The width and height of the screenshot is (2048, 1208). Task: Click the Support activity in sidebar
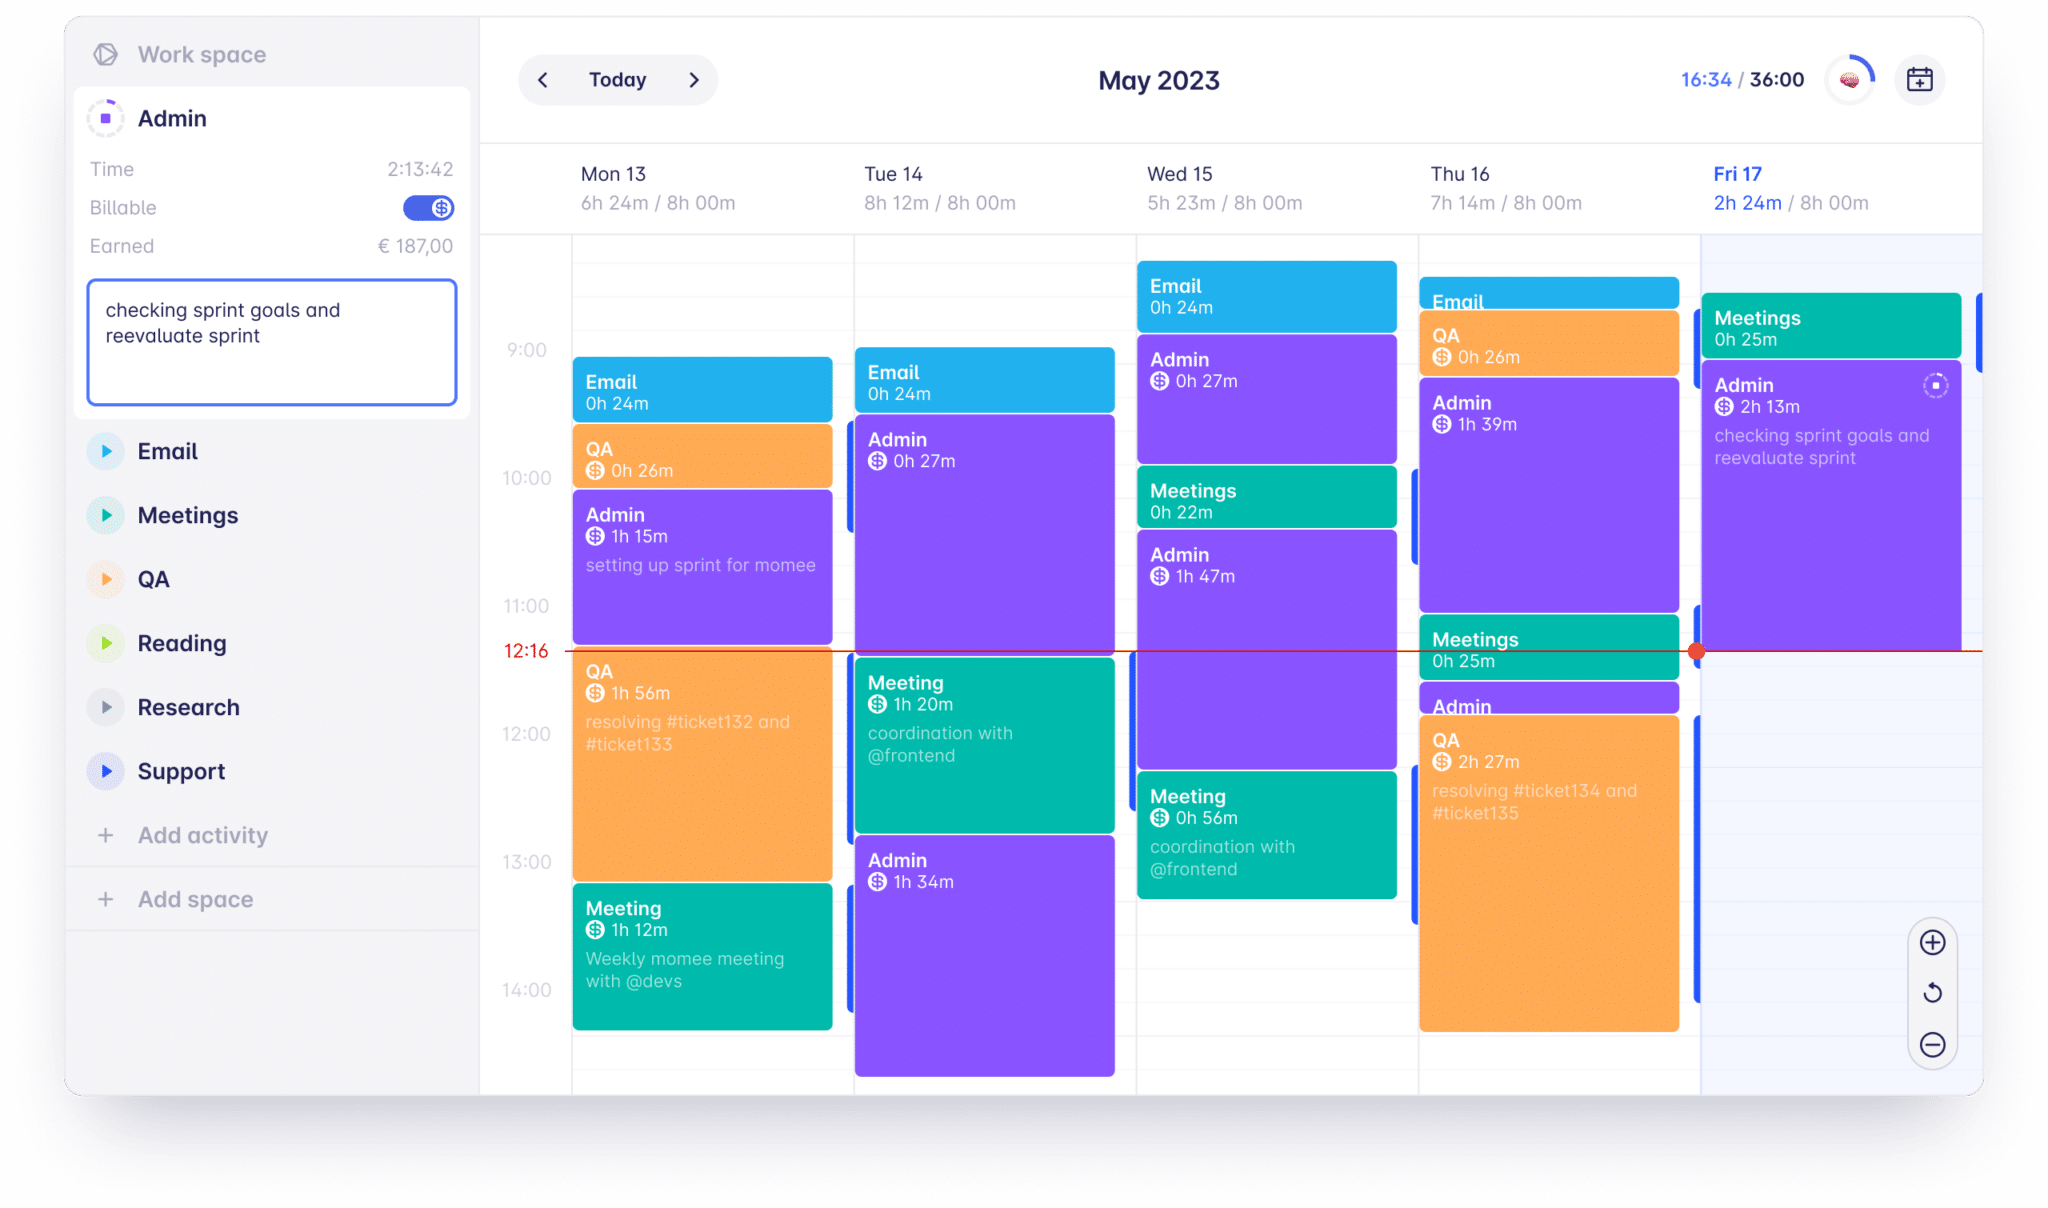click(x=178, y=771)
